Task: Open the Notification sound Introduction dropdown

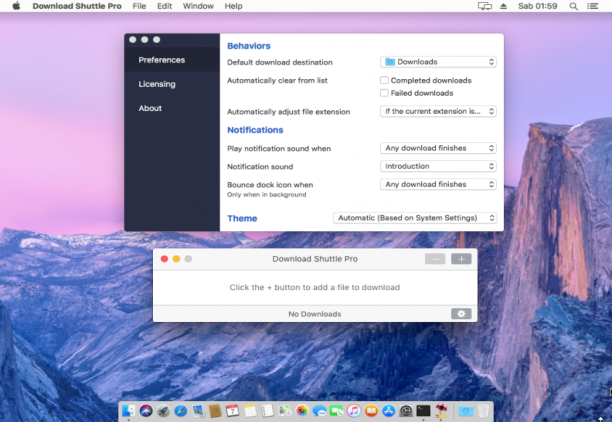Action: 438,166
